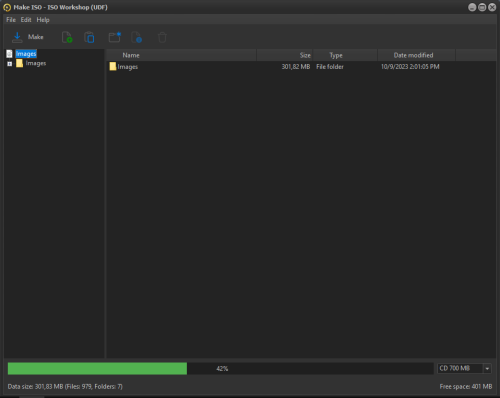Sort by the Name column header

[182, 55]
